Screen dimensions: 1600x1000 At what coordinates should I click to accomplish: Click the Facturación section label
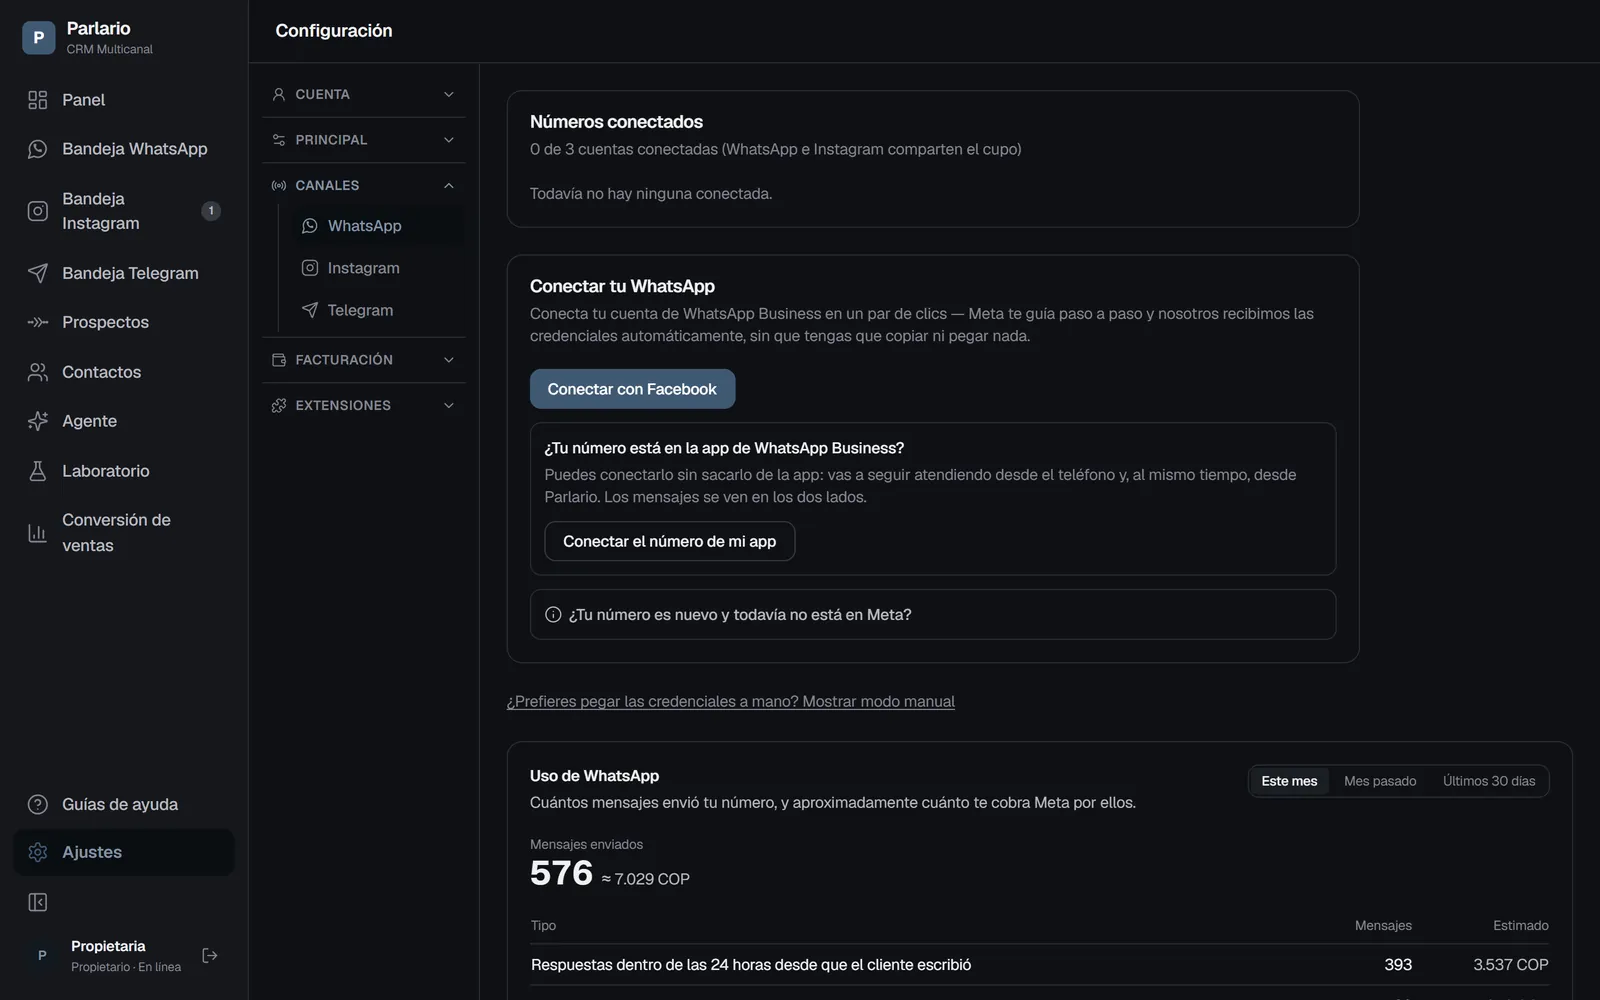344,360
